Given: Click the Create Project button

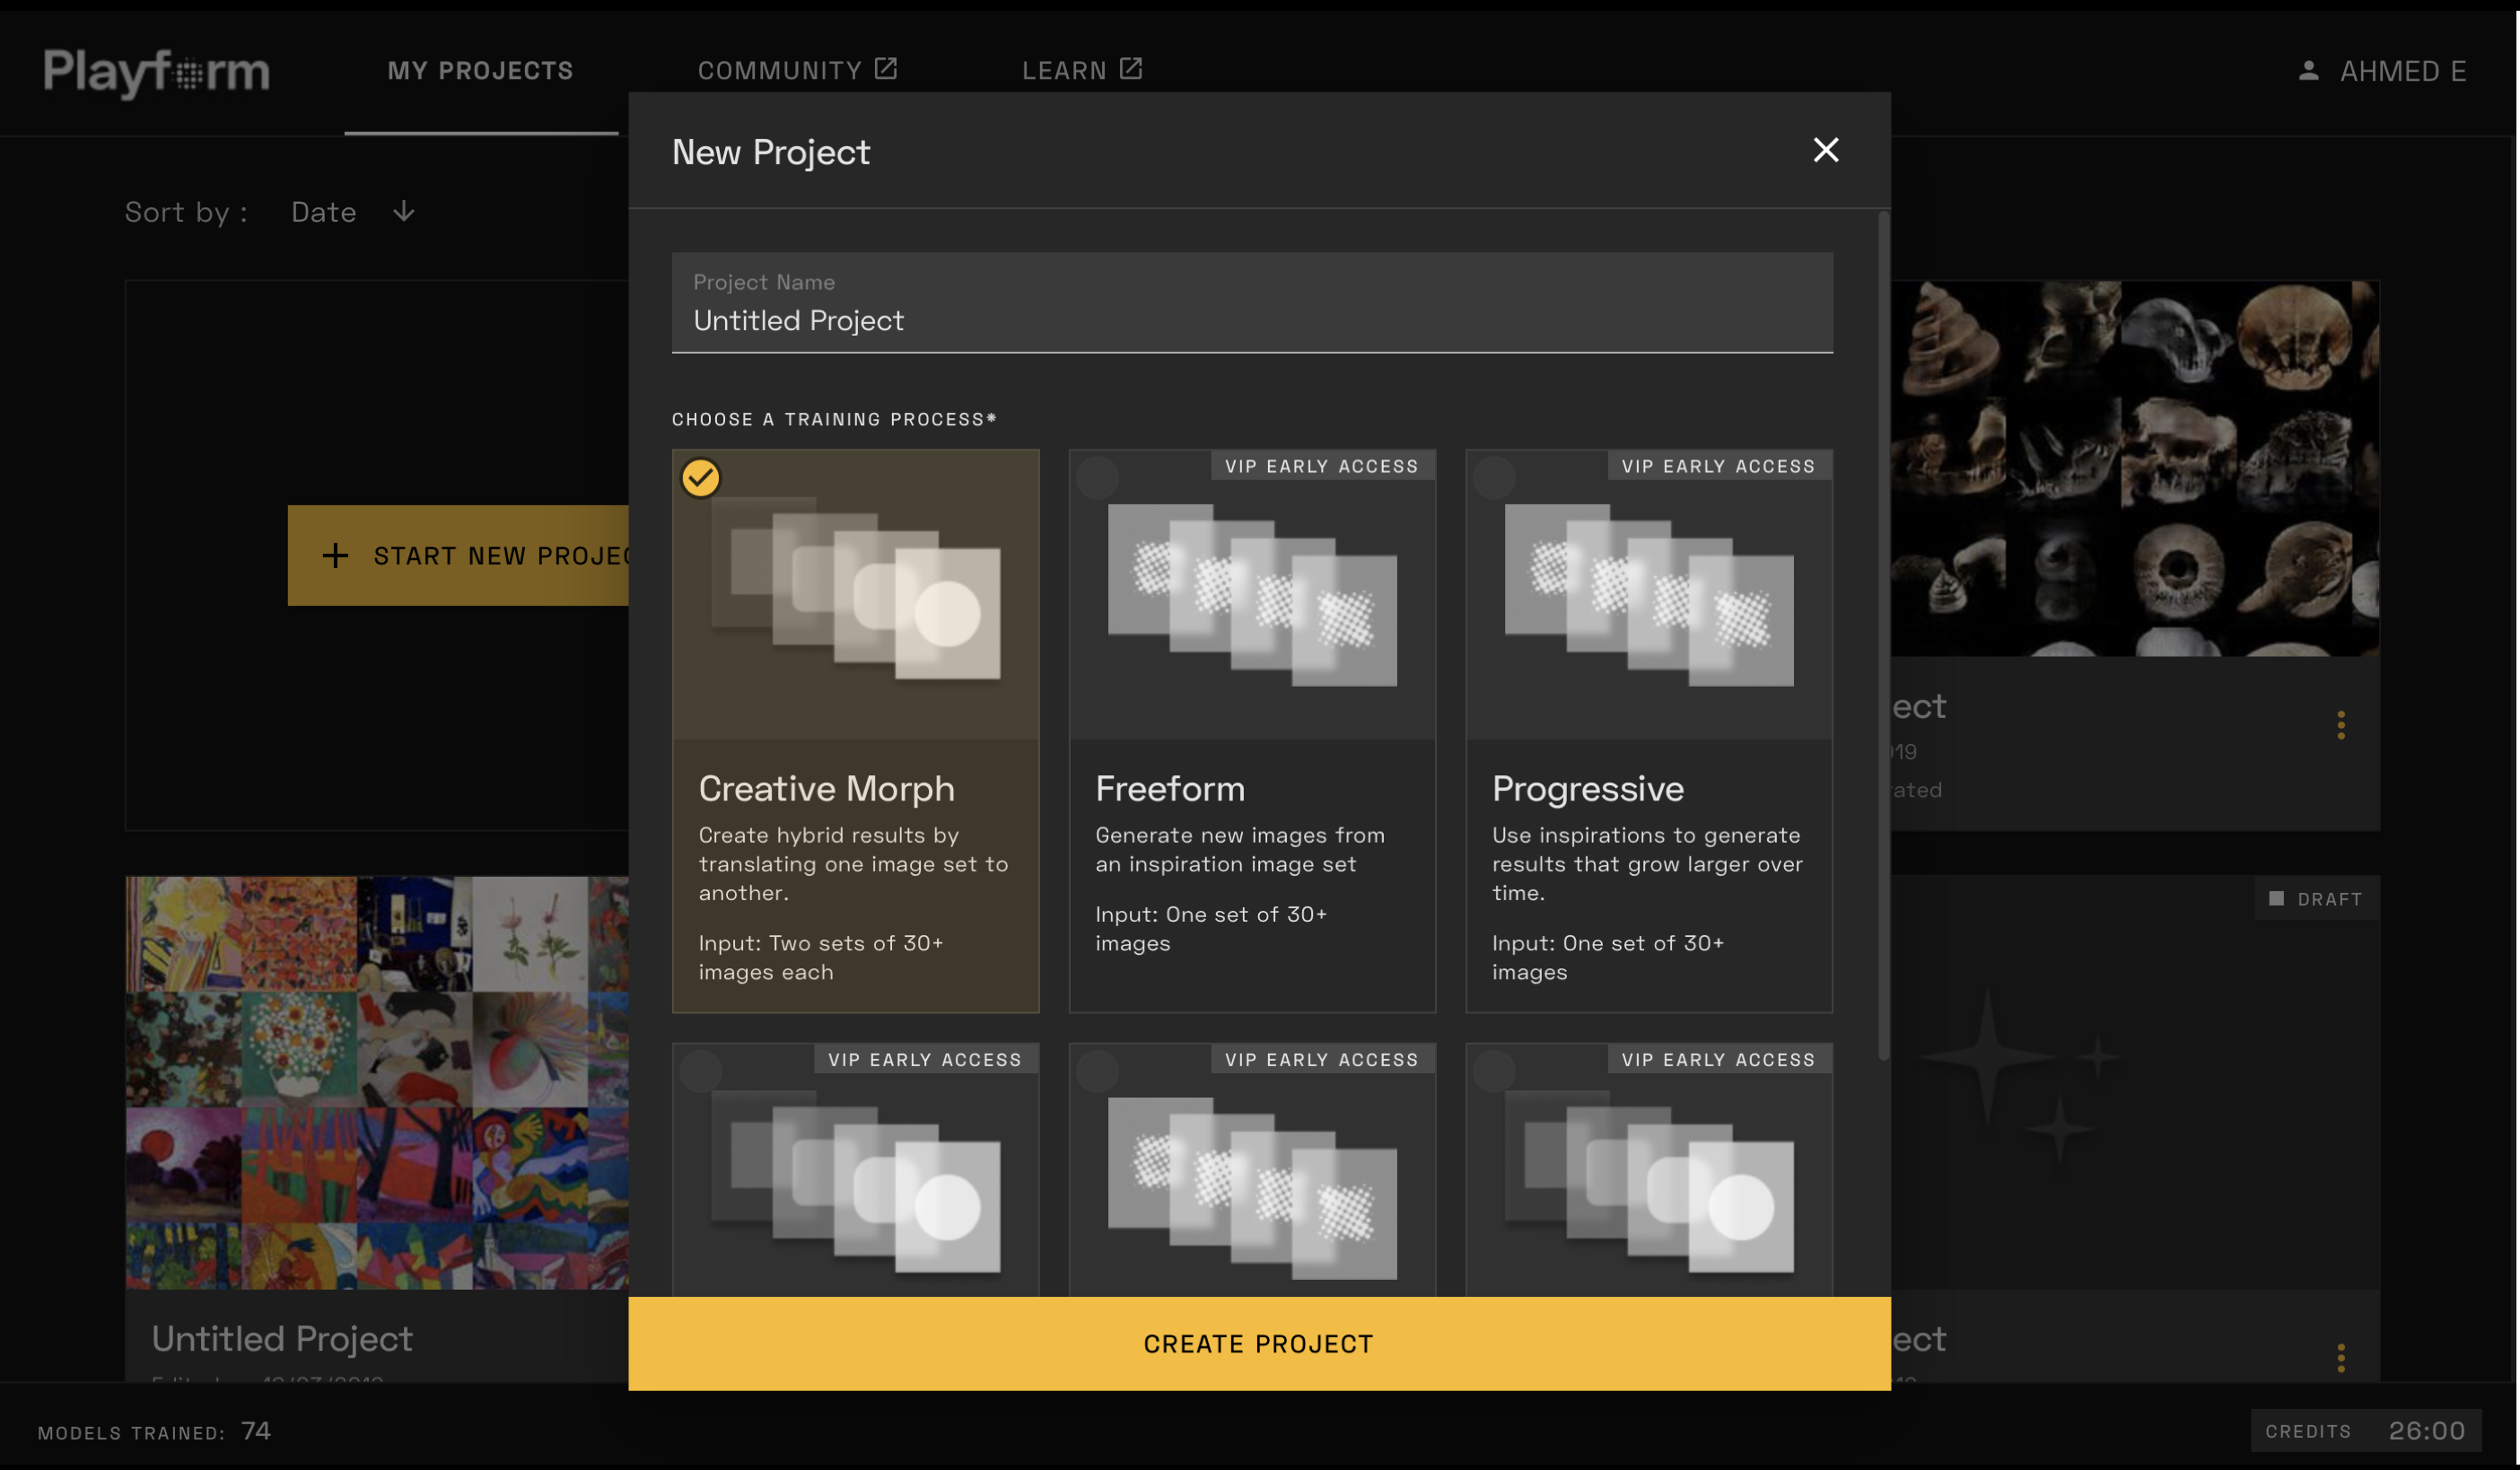Looking at the screenshot, I should [x=1259, y=1343].
